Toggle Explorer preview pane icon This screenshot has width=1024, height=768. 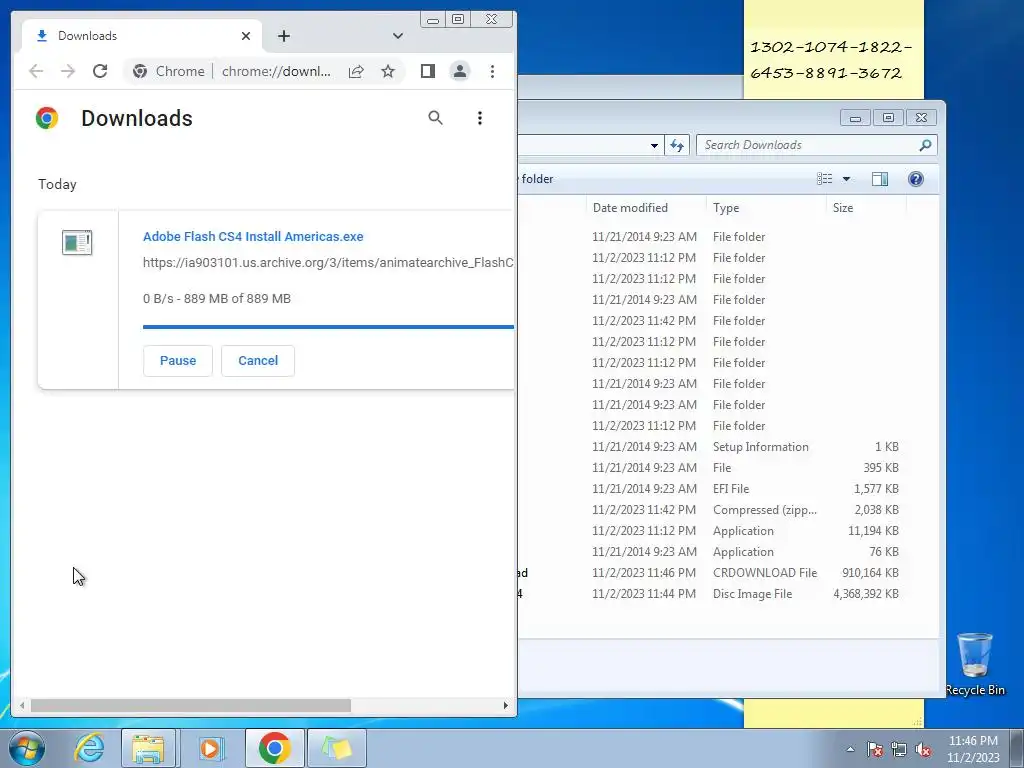tap(880, 179)
